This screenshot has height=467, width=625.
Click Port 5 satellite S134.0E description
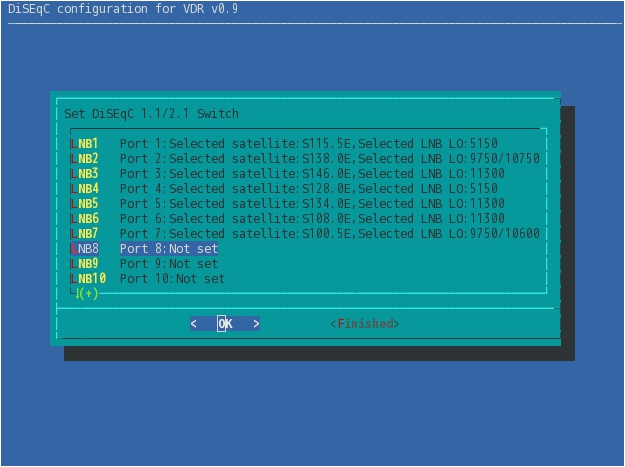pos(326,204)
